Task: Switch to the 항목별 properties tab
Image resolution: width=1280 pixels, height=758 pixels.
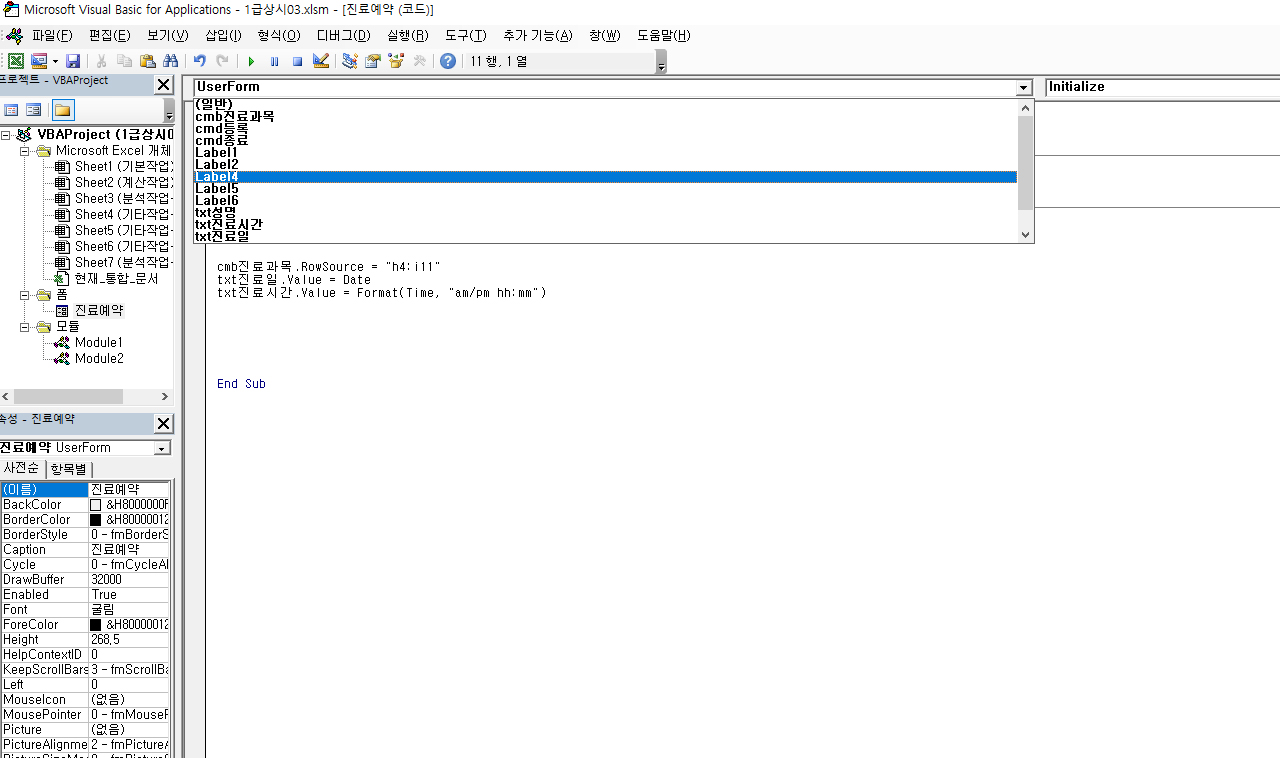Action: point(69,469)
